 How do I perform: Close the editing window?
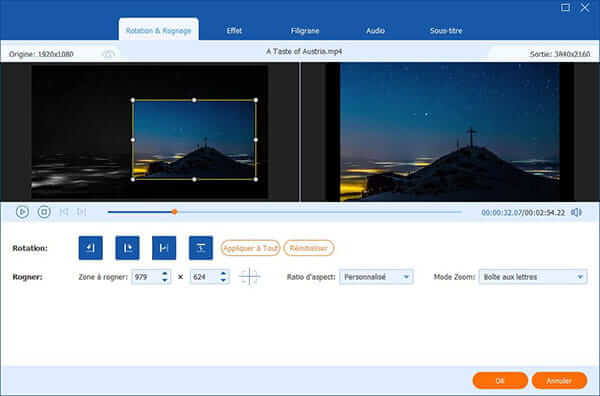pyautogui.click(x=585, y=7)
